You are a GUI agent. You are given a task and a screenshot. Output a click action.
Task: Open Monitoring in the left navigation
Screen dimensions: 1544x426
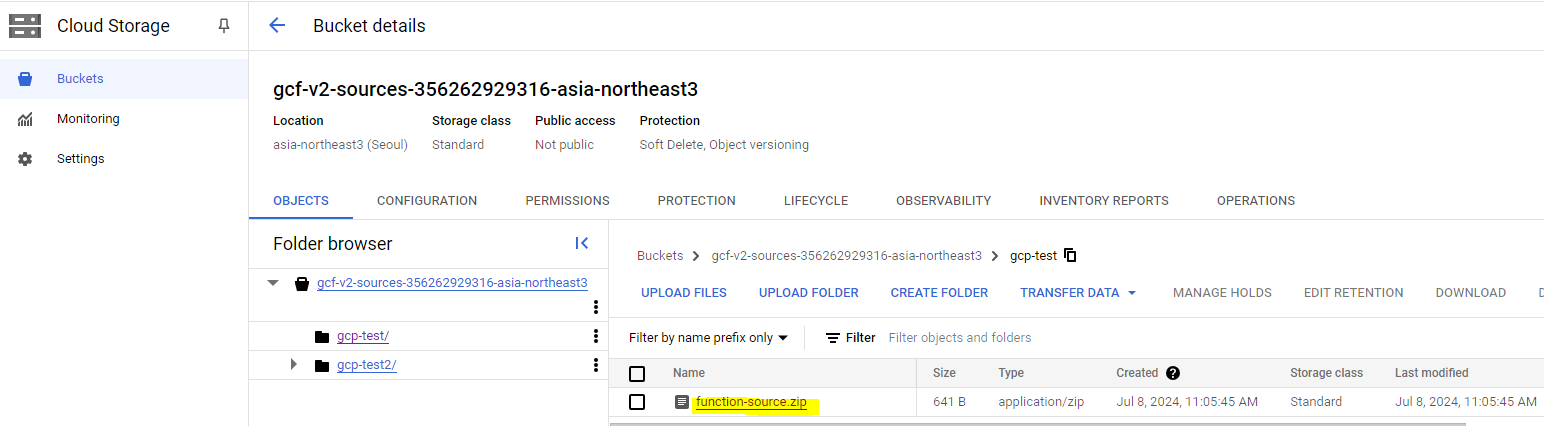[x=124, y=119]
